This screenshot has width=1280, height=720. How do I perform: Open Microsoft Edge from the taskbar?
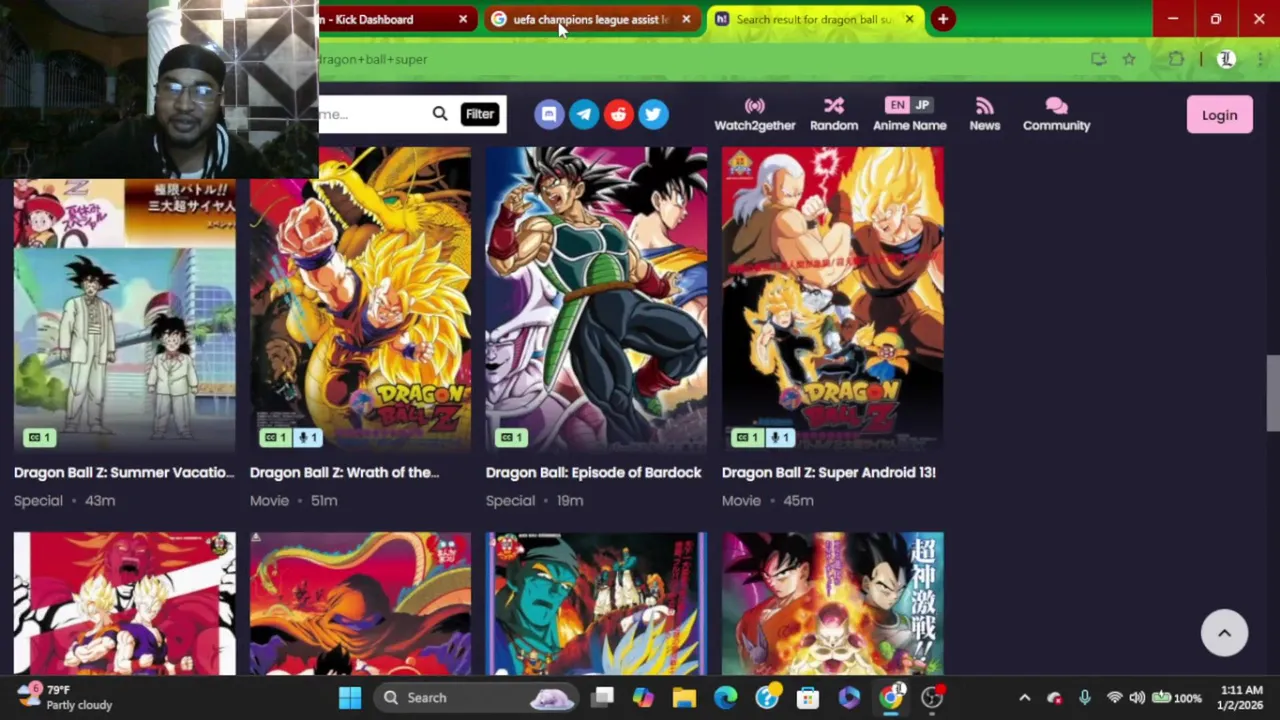pos(725,697)
